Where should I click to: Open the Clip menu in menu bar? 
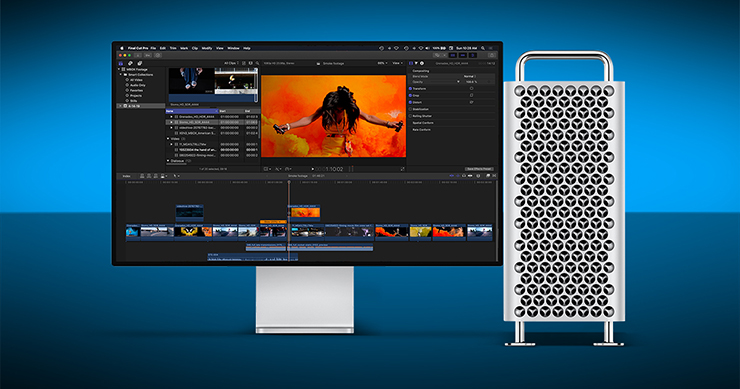click(x=194, y=48)
